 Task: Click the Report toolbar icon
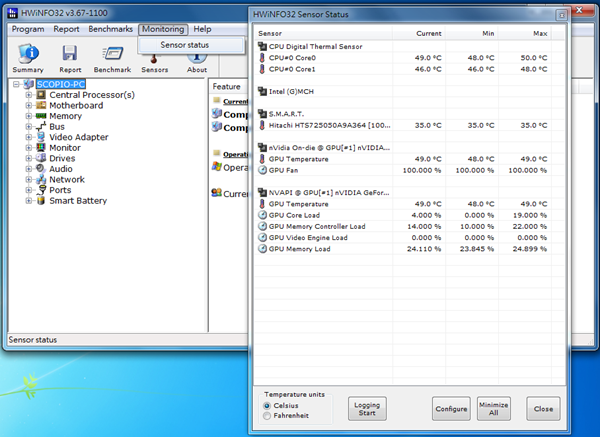coord(70,55)
